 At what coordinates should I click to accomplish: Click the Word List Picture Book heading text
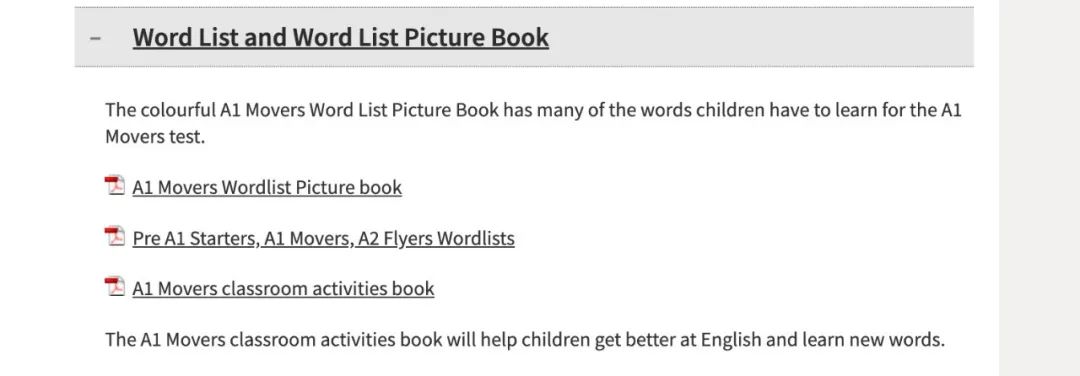coord(341,37)
